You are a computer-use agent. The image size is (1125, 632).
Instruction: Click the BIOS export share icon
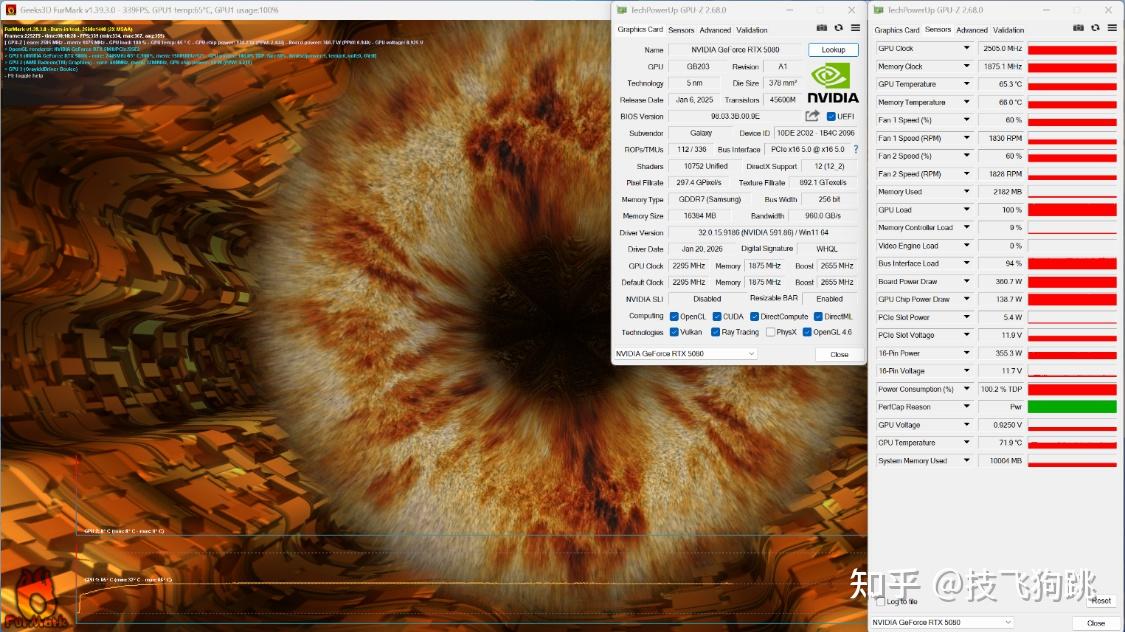point(811,115)
